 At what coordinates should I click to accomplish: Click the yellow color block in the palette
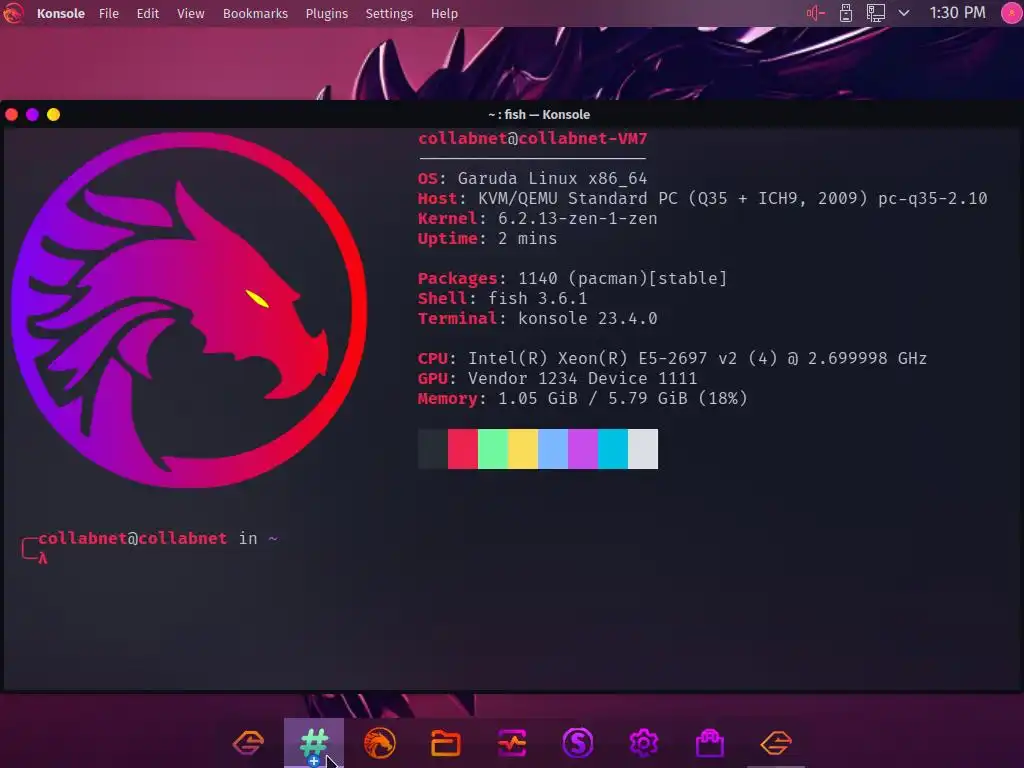523,449
